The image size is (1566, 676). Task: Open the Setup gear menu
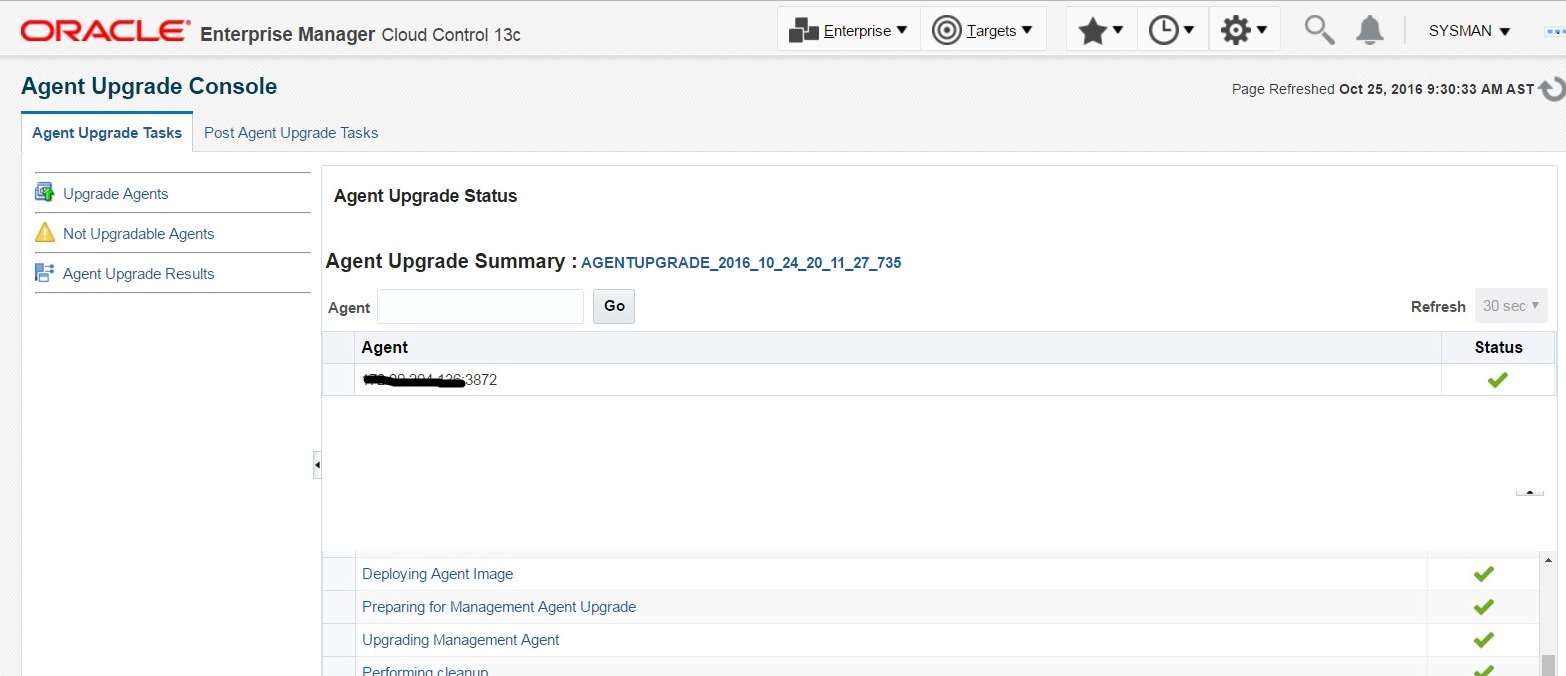1244,30
